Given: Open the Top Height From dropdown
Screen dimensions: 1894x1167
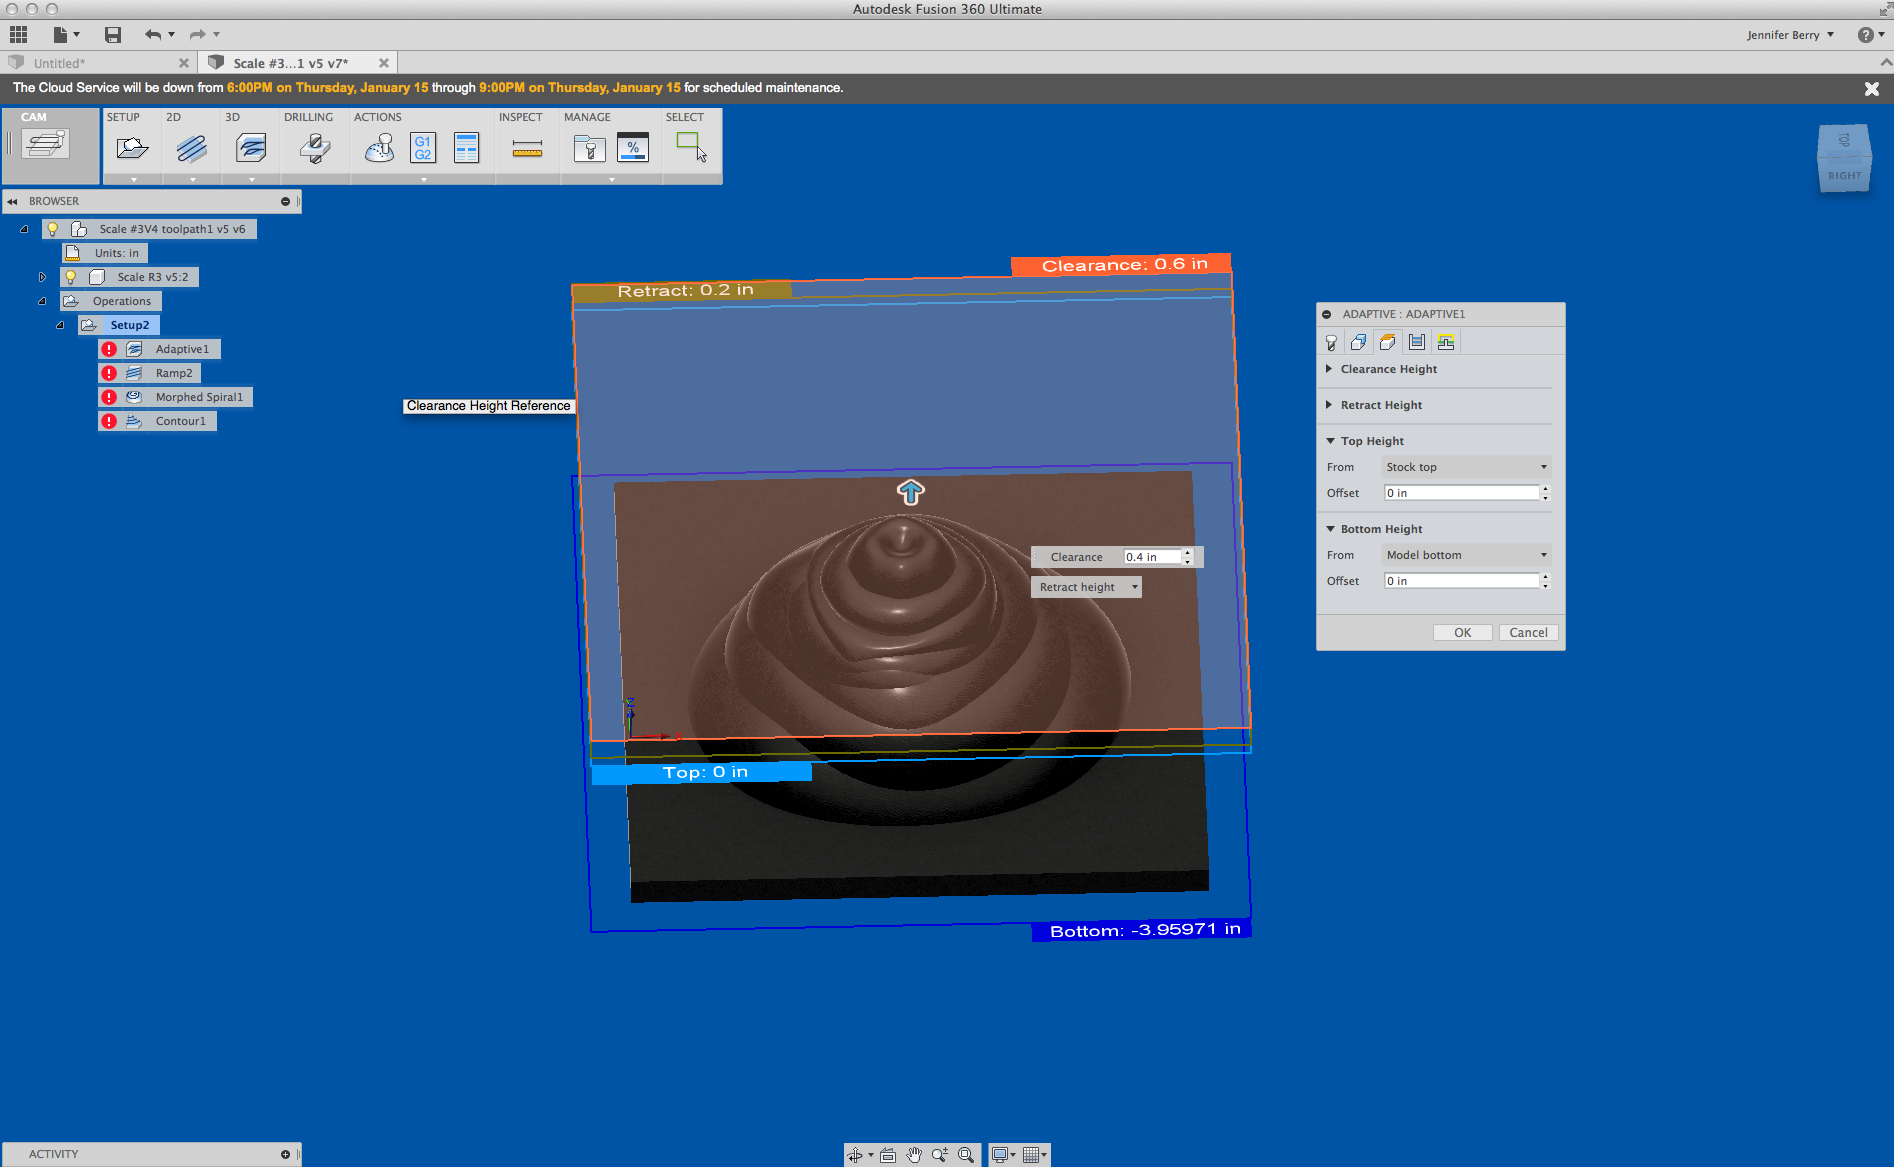Looking at the screenshot, I should pyautogui.click(x=1465, y=466).
